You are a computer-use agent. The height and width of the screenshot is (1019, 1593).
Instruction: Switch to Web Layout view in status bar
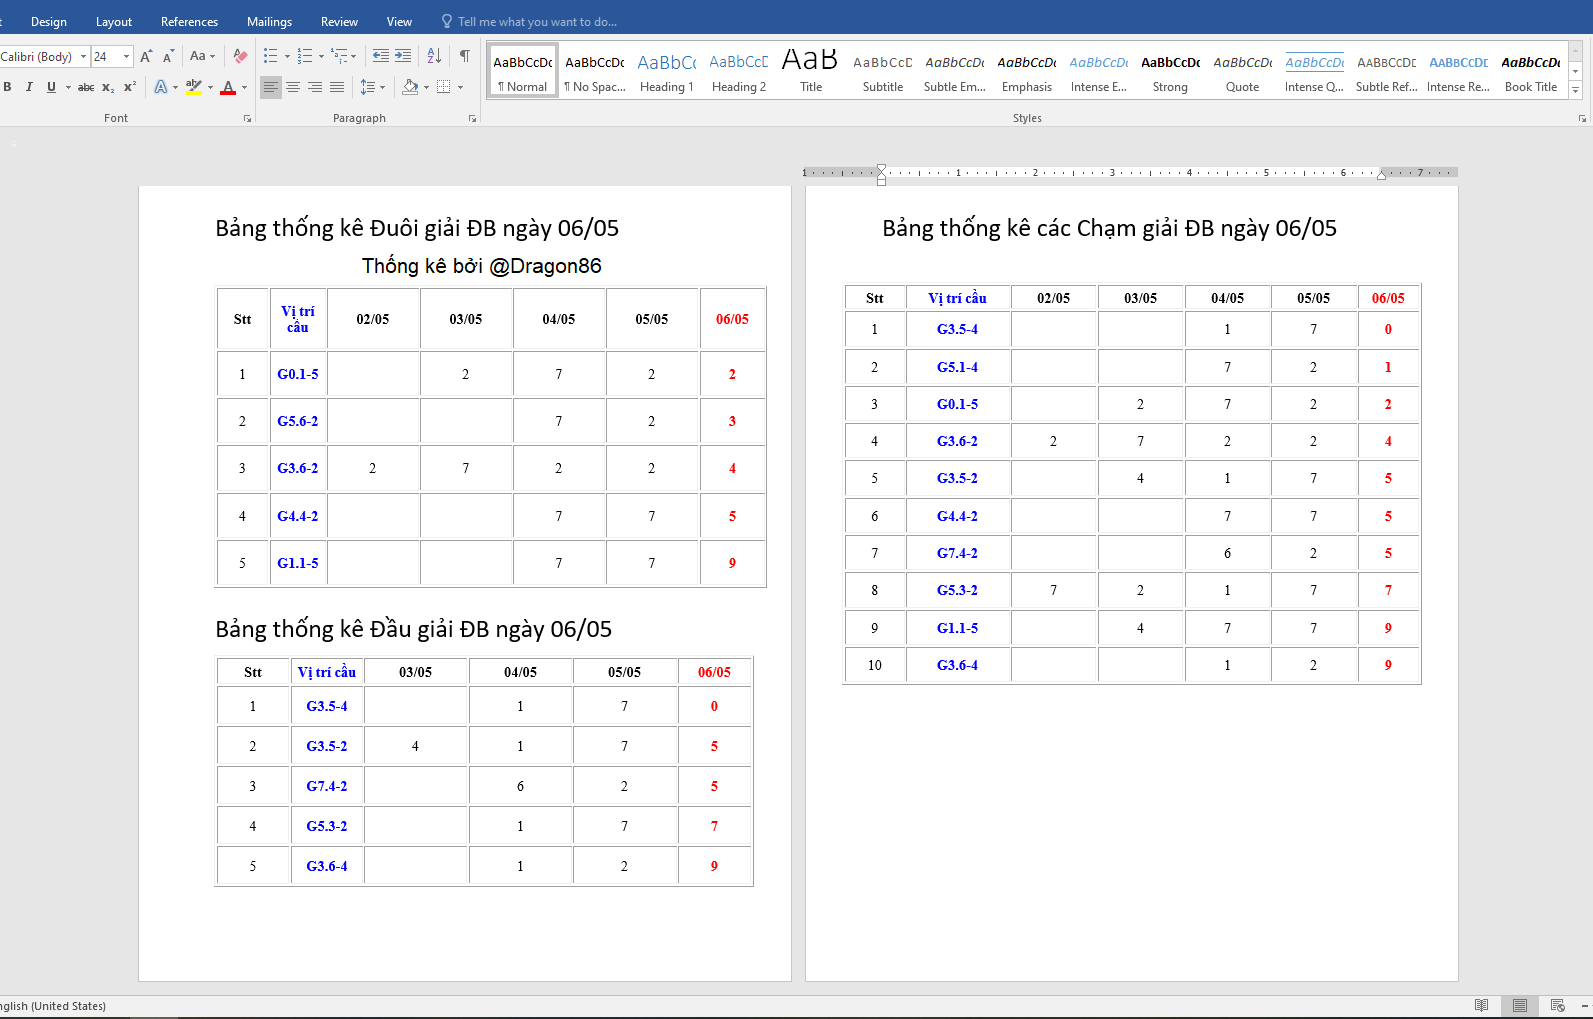point(1557,1005)
